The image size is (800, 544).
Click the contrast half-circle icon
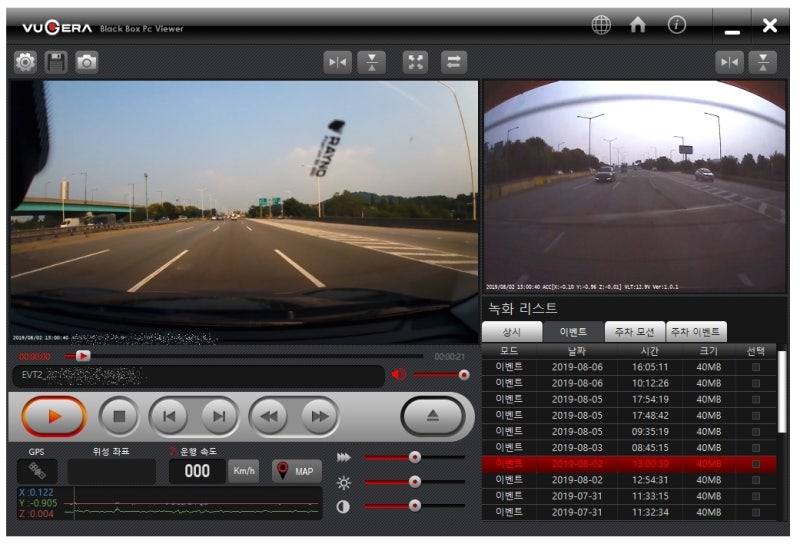point(343,507)
